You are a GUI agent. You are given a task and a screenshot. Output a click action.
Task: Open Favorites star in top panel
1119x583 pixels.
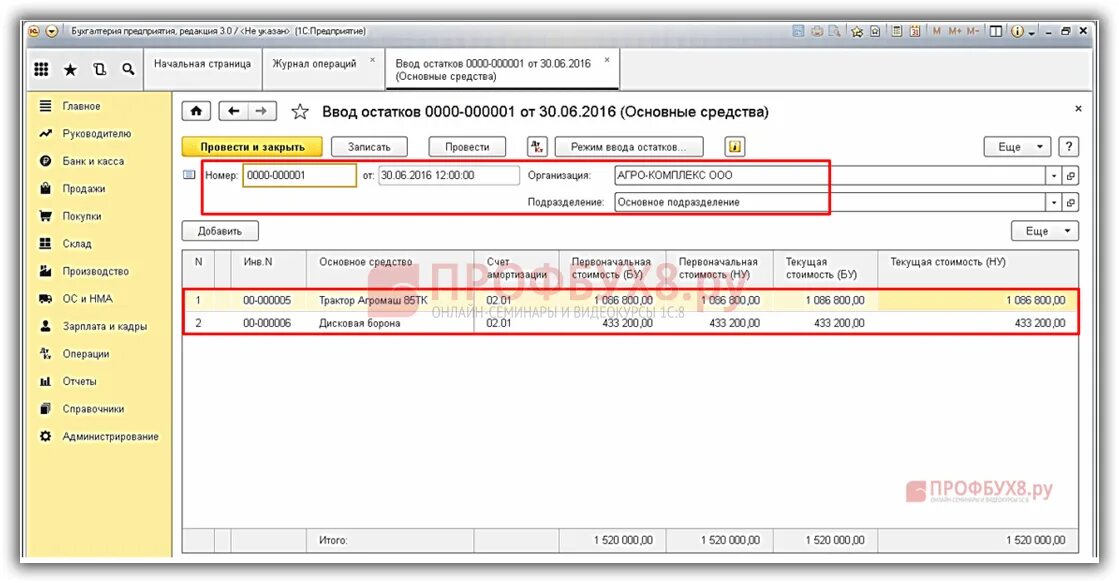pos(70,69)
